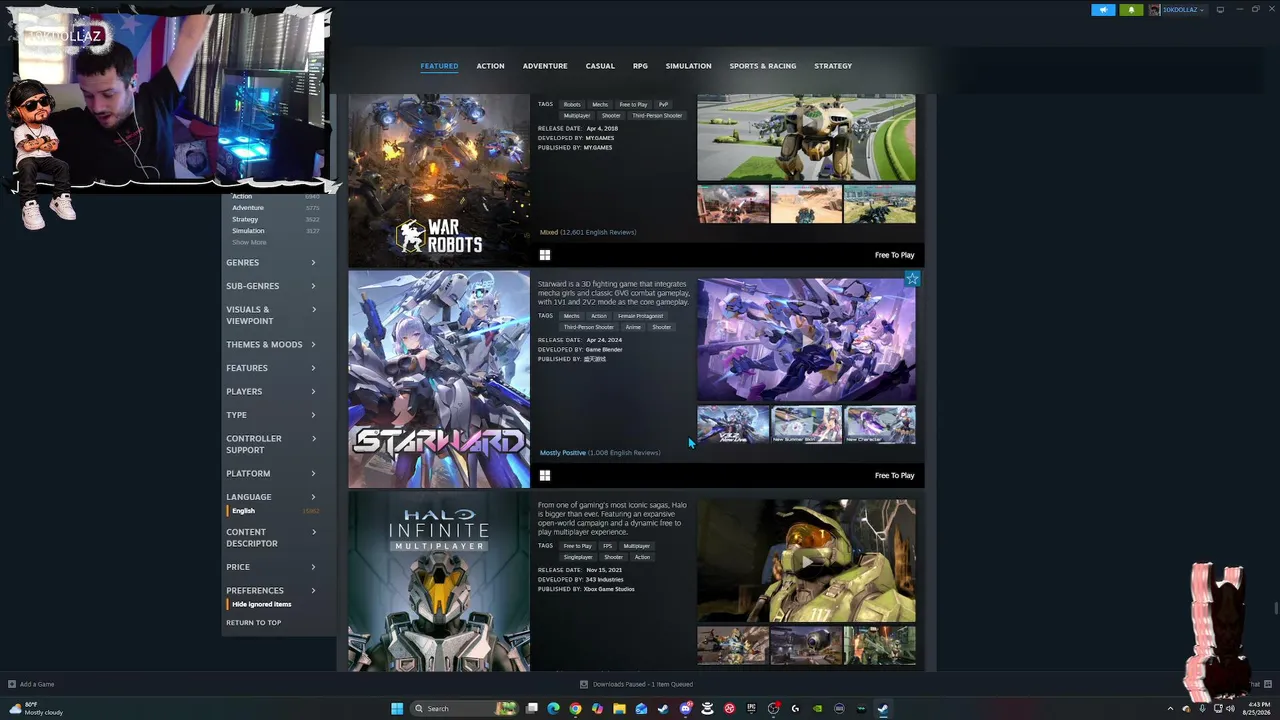The height and width of the screenshot is (720, 1280).
Task: Select the Sports & Racing tab
Action: coord(763,66)
